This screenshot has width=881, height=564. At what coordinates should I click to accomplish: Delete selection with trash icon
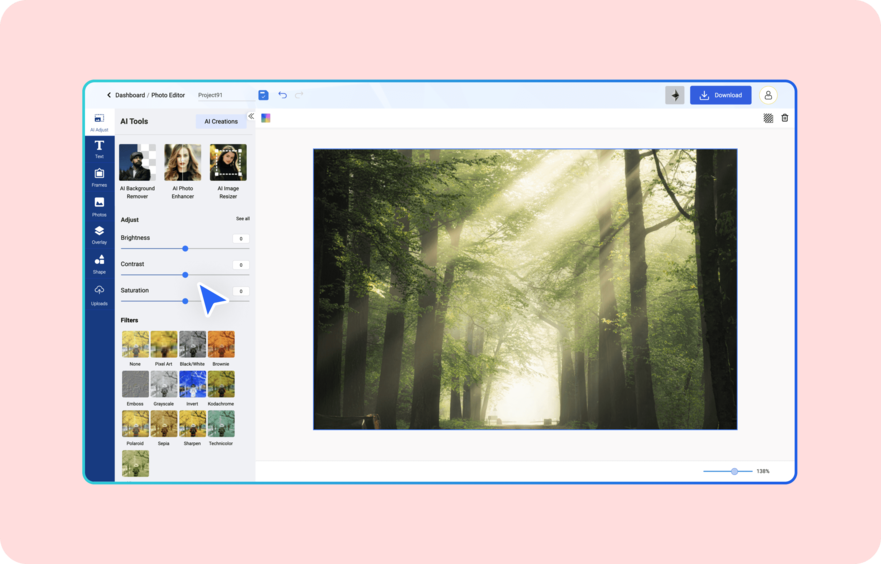(785, 118)
